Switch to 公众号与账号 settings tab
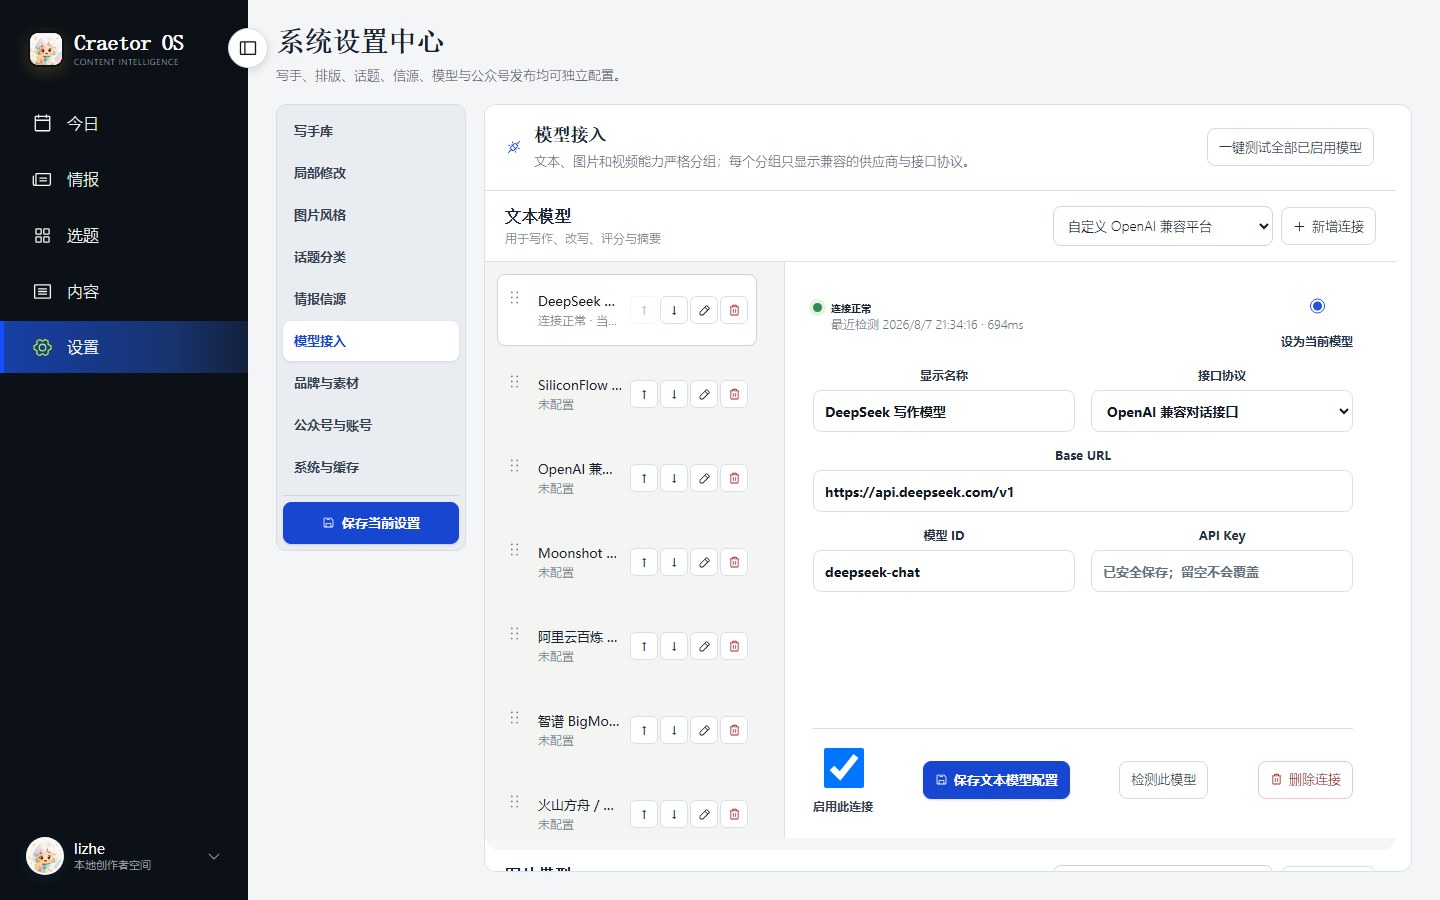 click(x=371, y=425)
